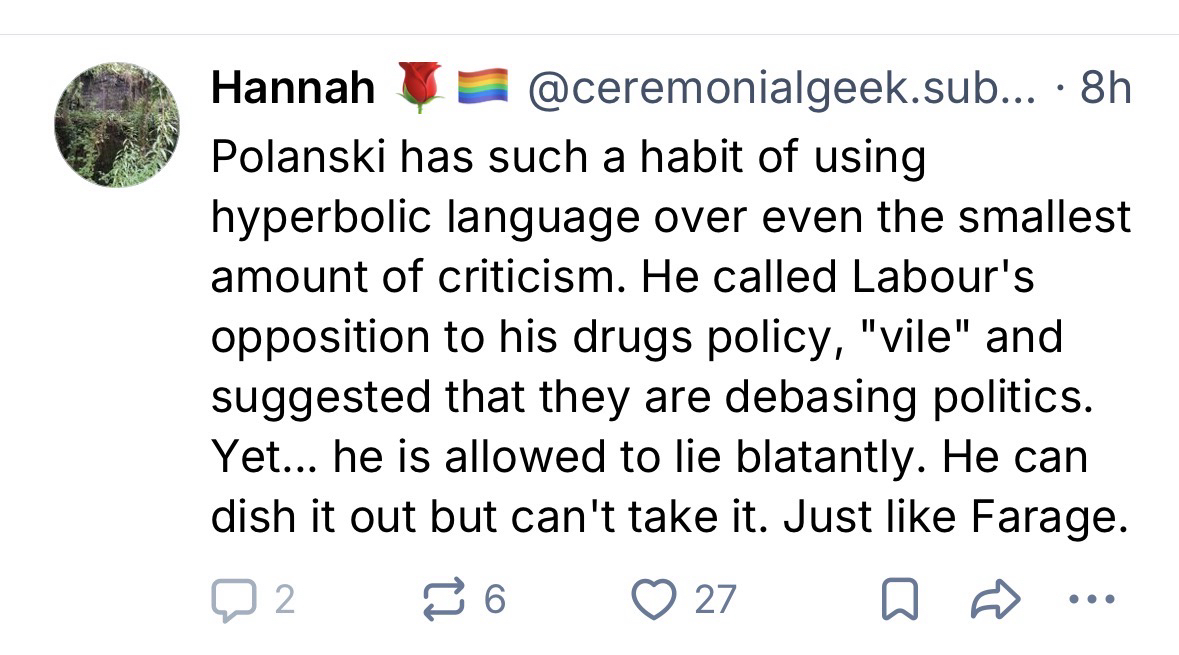Viewport: 1179px width, 655px height.
Task: Click the like count of 27
Action: click(x=715, y=600)
